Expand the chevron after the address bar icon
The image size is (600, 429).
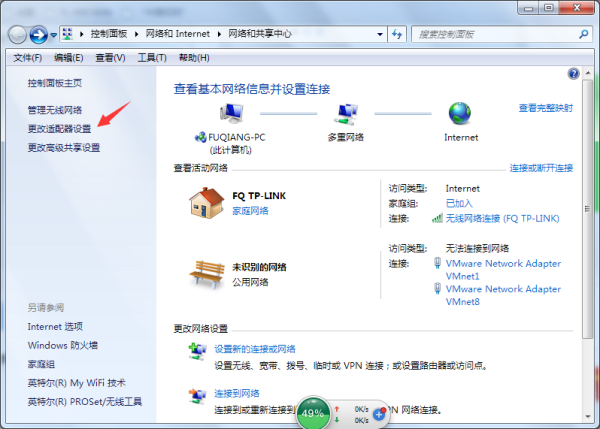(x=82, y=34)
